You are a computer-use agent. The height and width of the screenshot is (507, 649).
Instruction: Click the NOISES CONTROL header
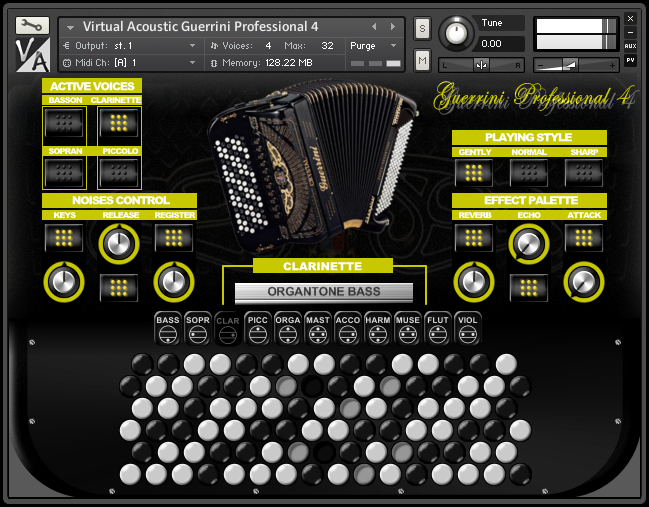[x=120, y=200]
